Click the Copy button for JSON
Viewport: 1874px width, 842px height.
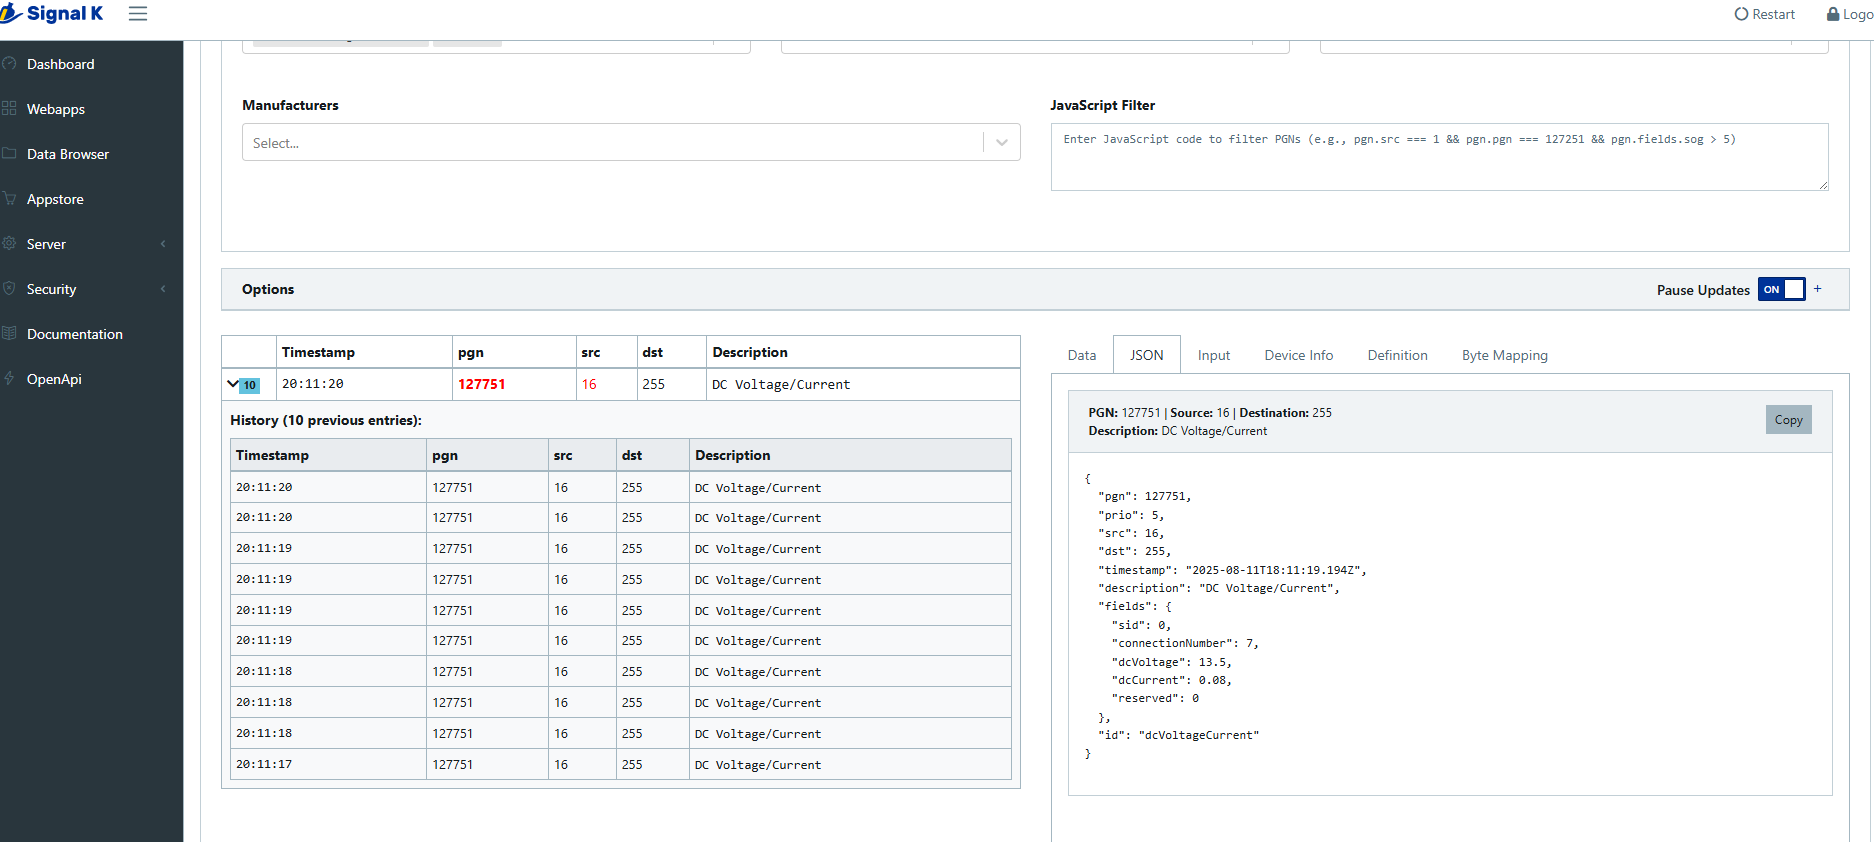coord(1789,420)
